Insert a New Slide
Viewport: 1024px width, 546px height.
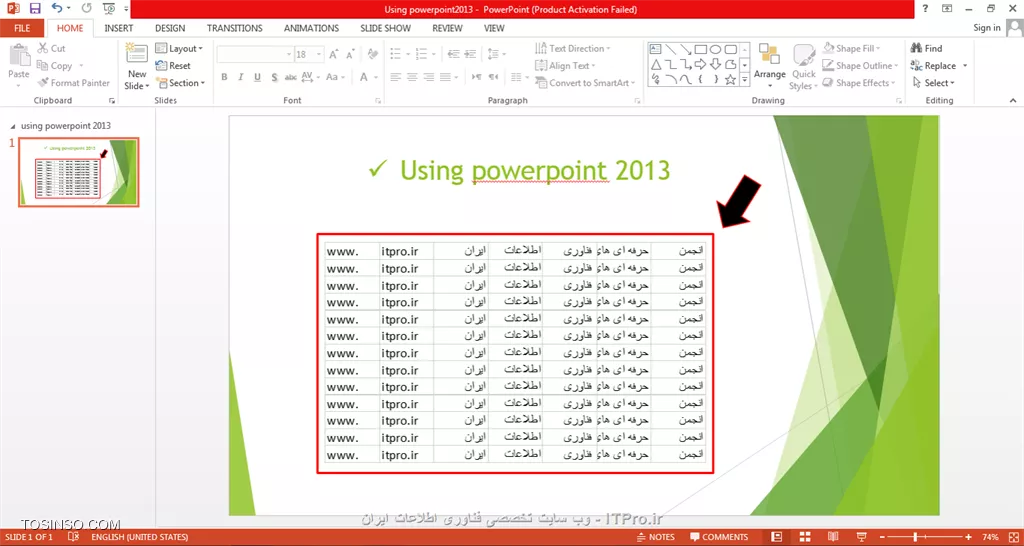[x=136, y=67]
